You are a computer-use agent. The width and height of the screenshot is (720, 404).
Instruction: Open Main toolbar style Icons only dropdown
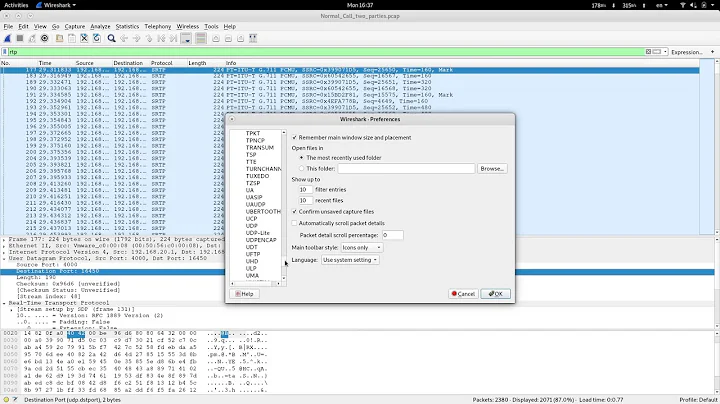[x=362, y=247]
